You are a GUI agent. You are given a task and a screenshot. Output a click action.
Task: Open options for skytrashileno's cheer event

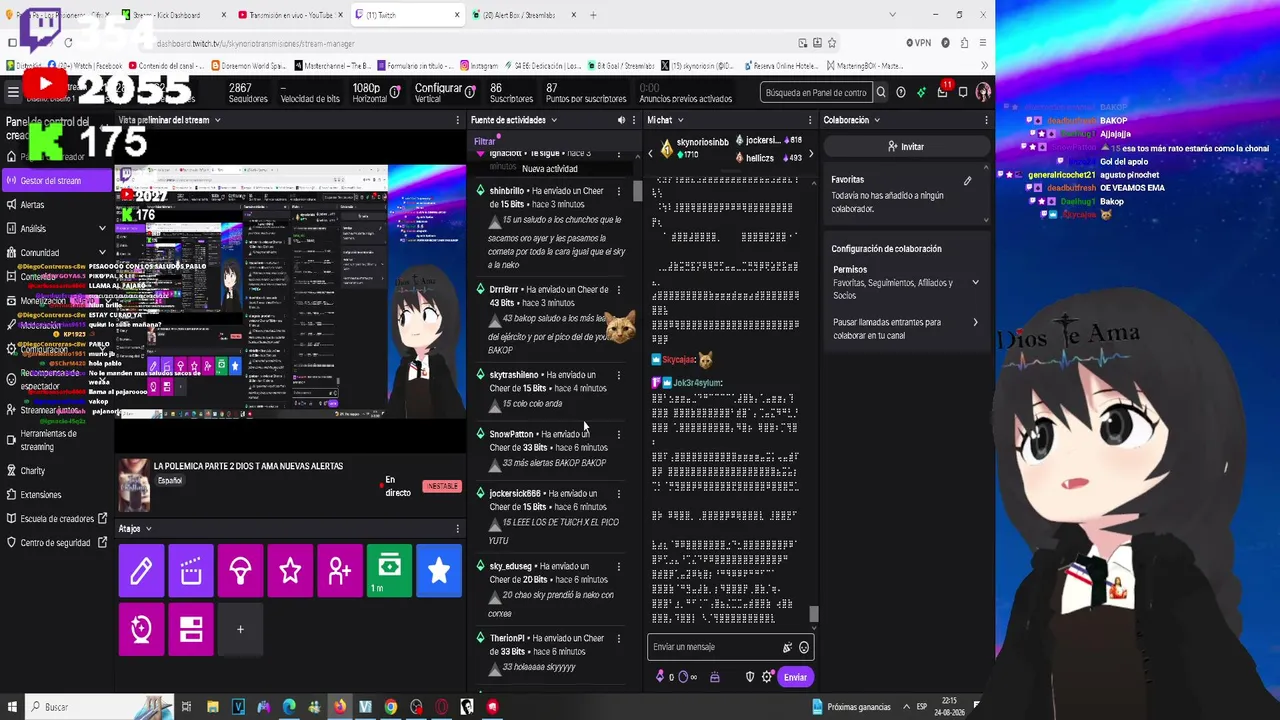(618, 375)
